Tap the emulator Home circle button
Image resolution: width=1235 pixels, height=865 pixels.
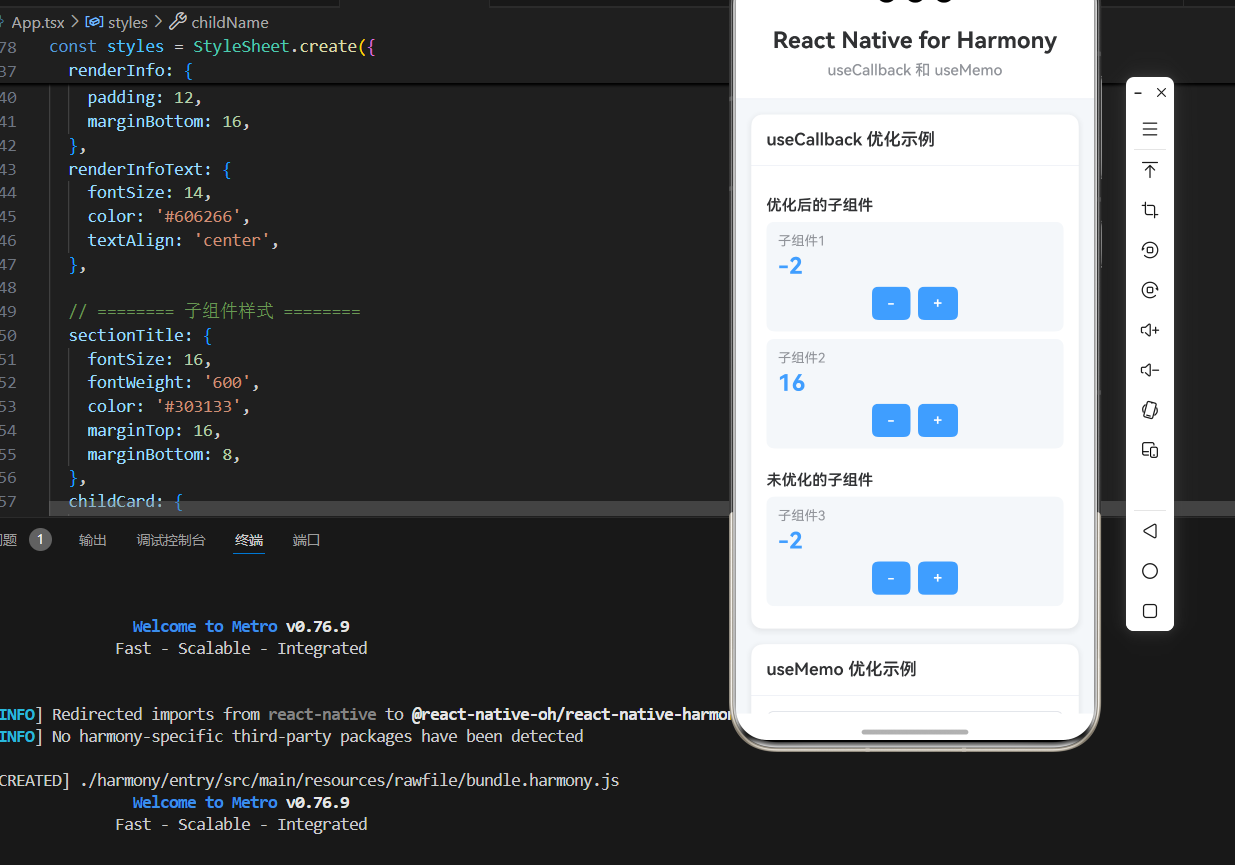(x=1150, y=571)
